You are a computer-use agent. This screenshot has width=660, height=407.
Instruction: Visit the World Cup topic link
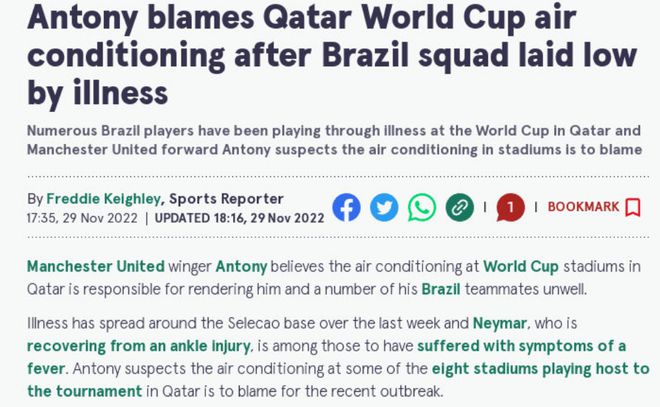tap(521, 266)
